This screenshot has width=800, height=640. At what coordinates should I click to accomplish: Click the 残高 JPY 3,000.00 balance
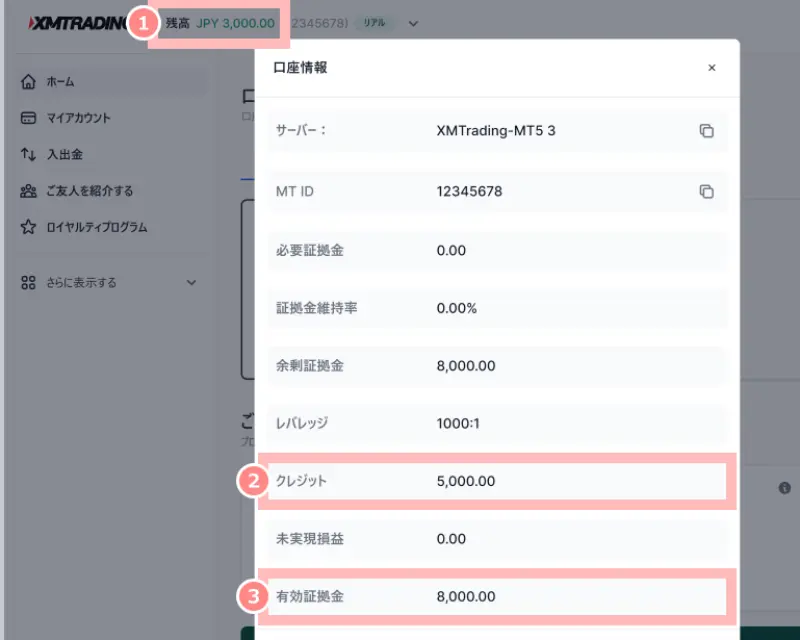click(220, 23)
